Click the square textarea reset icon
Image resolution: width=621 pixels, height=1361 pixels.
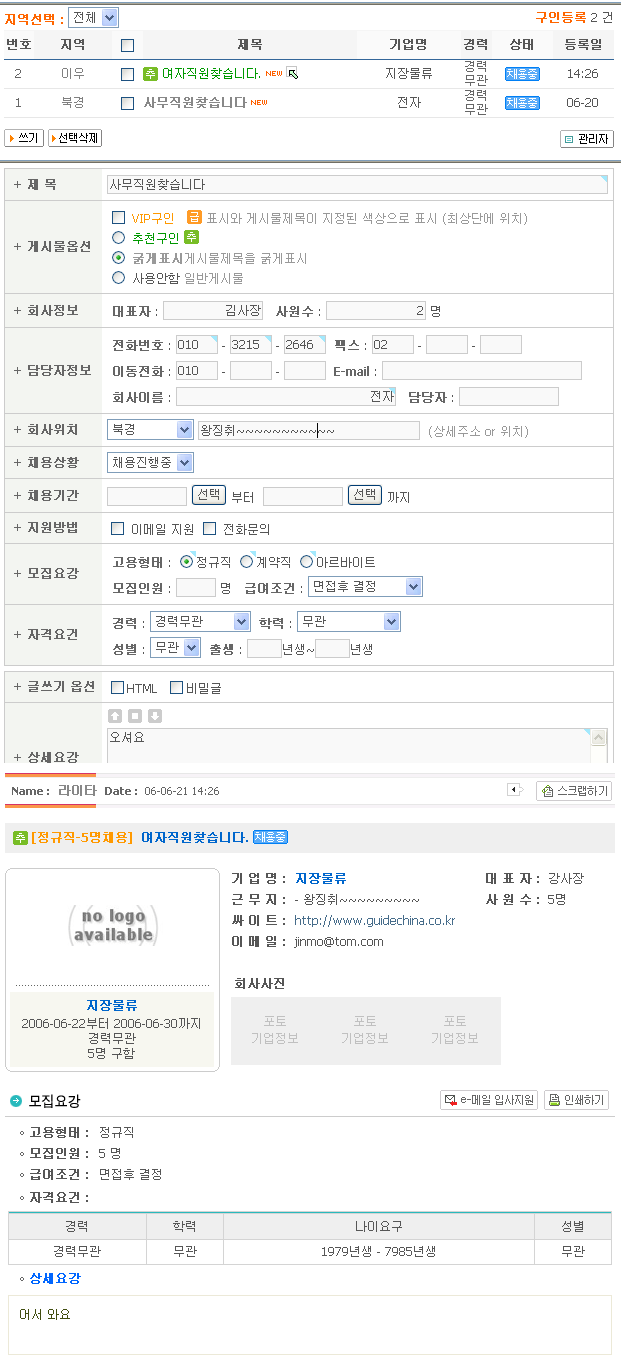tap(135, 716)
